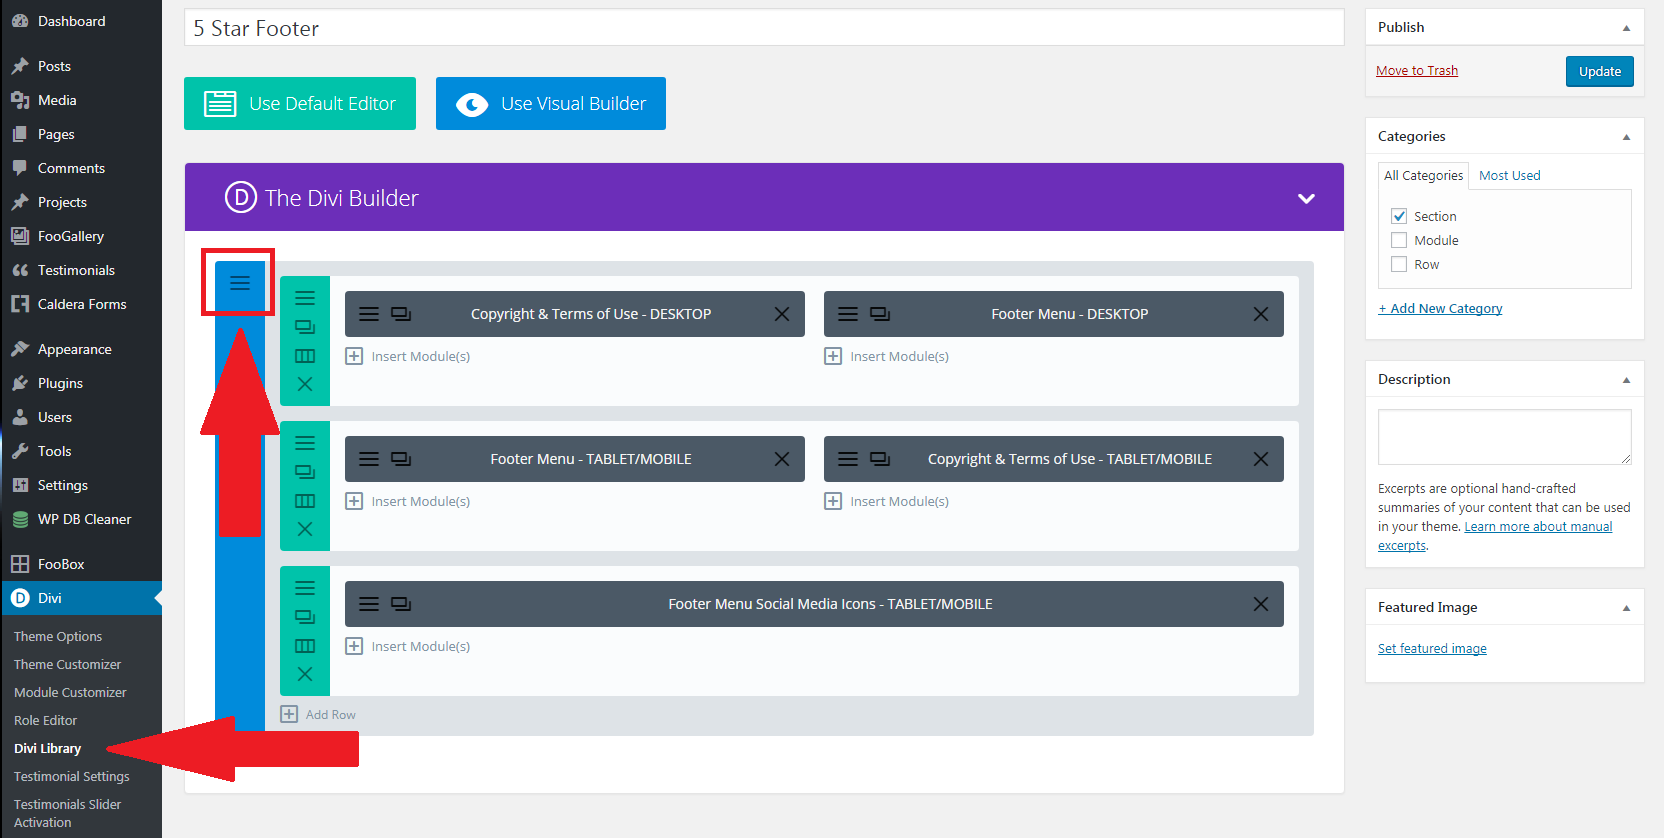Delete the Social Media Icons row

point(305,674)
